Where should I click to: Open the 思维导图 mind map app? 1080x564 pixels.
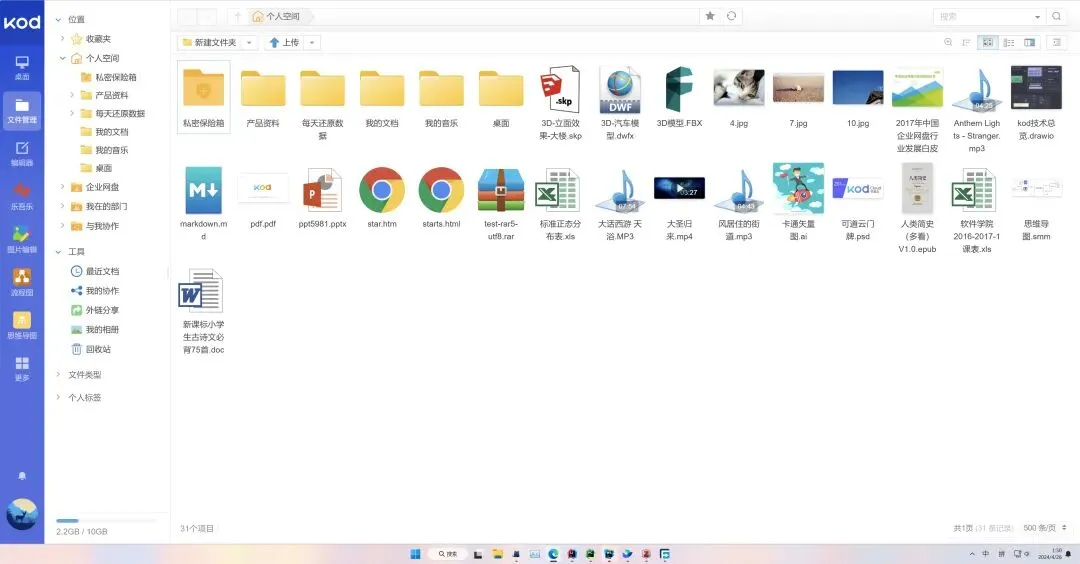point(22,326)
